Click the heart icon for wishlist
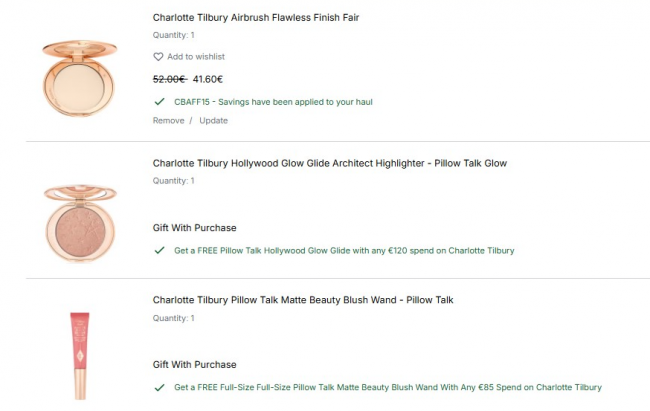This screenshot has width=650, height=411. click(x=158, y=57)
